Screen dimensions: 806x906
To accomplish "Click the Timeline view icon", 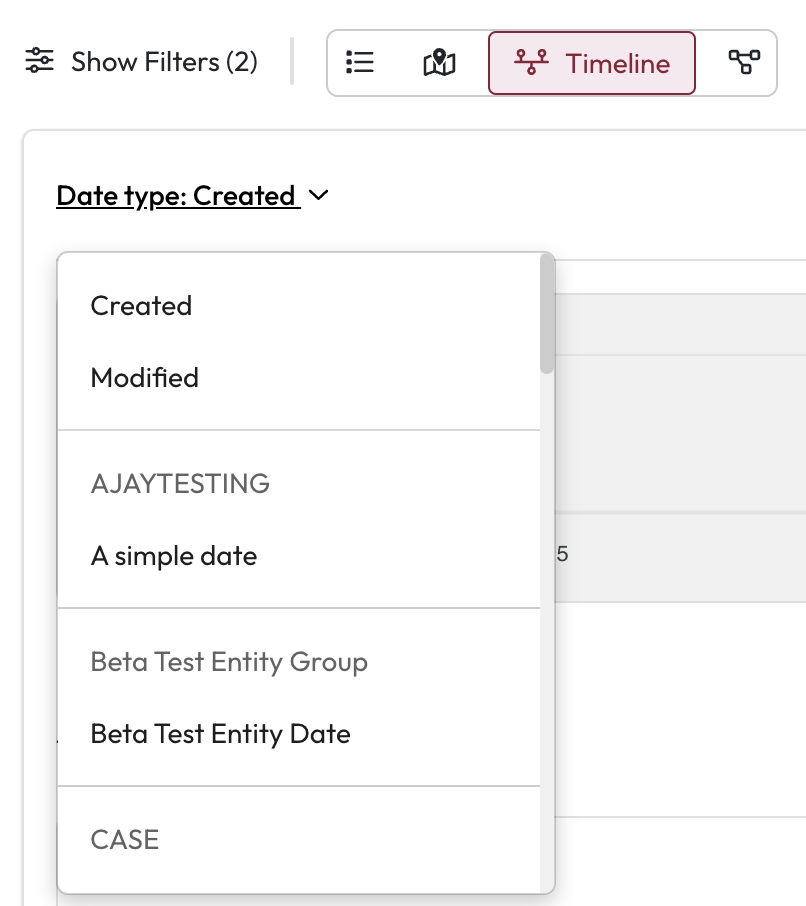I will [x=531, y=63].
